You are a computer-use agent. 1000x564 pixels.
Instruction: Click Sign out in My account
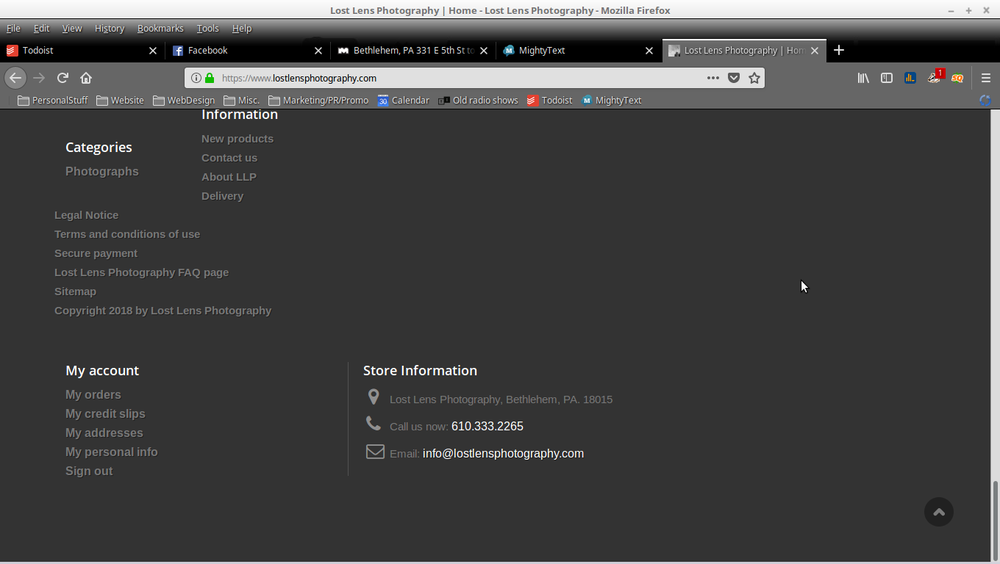click(89, 471)
